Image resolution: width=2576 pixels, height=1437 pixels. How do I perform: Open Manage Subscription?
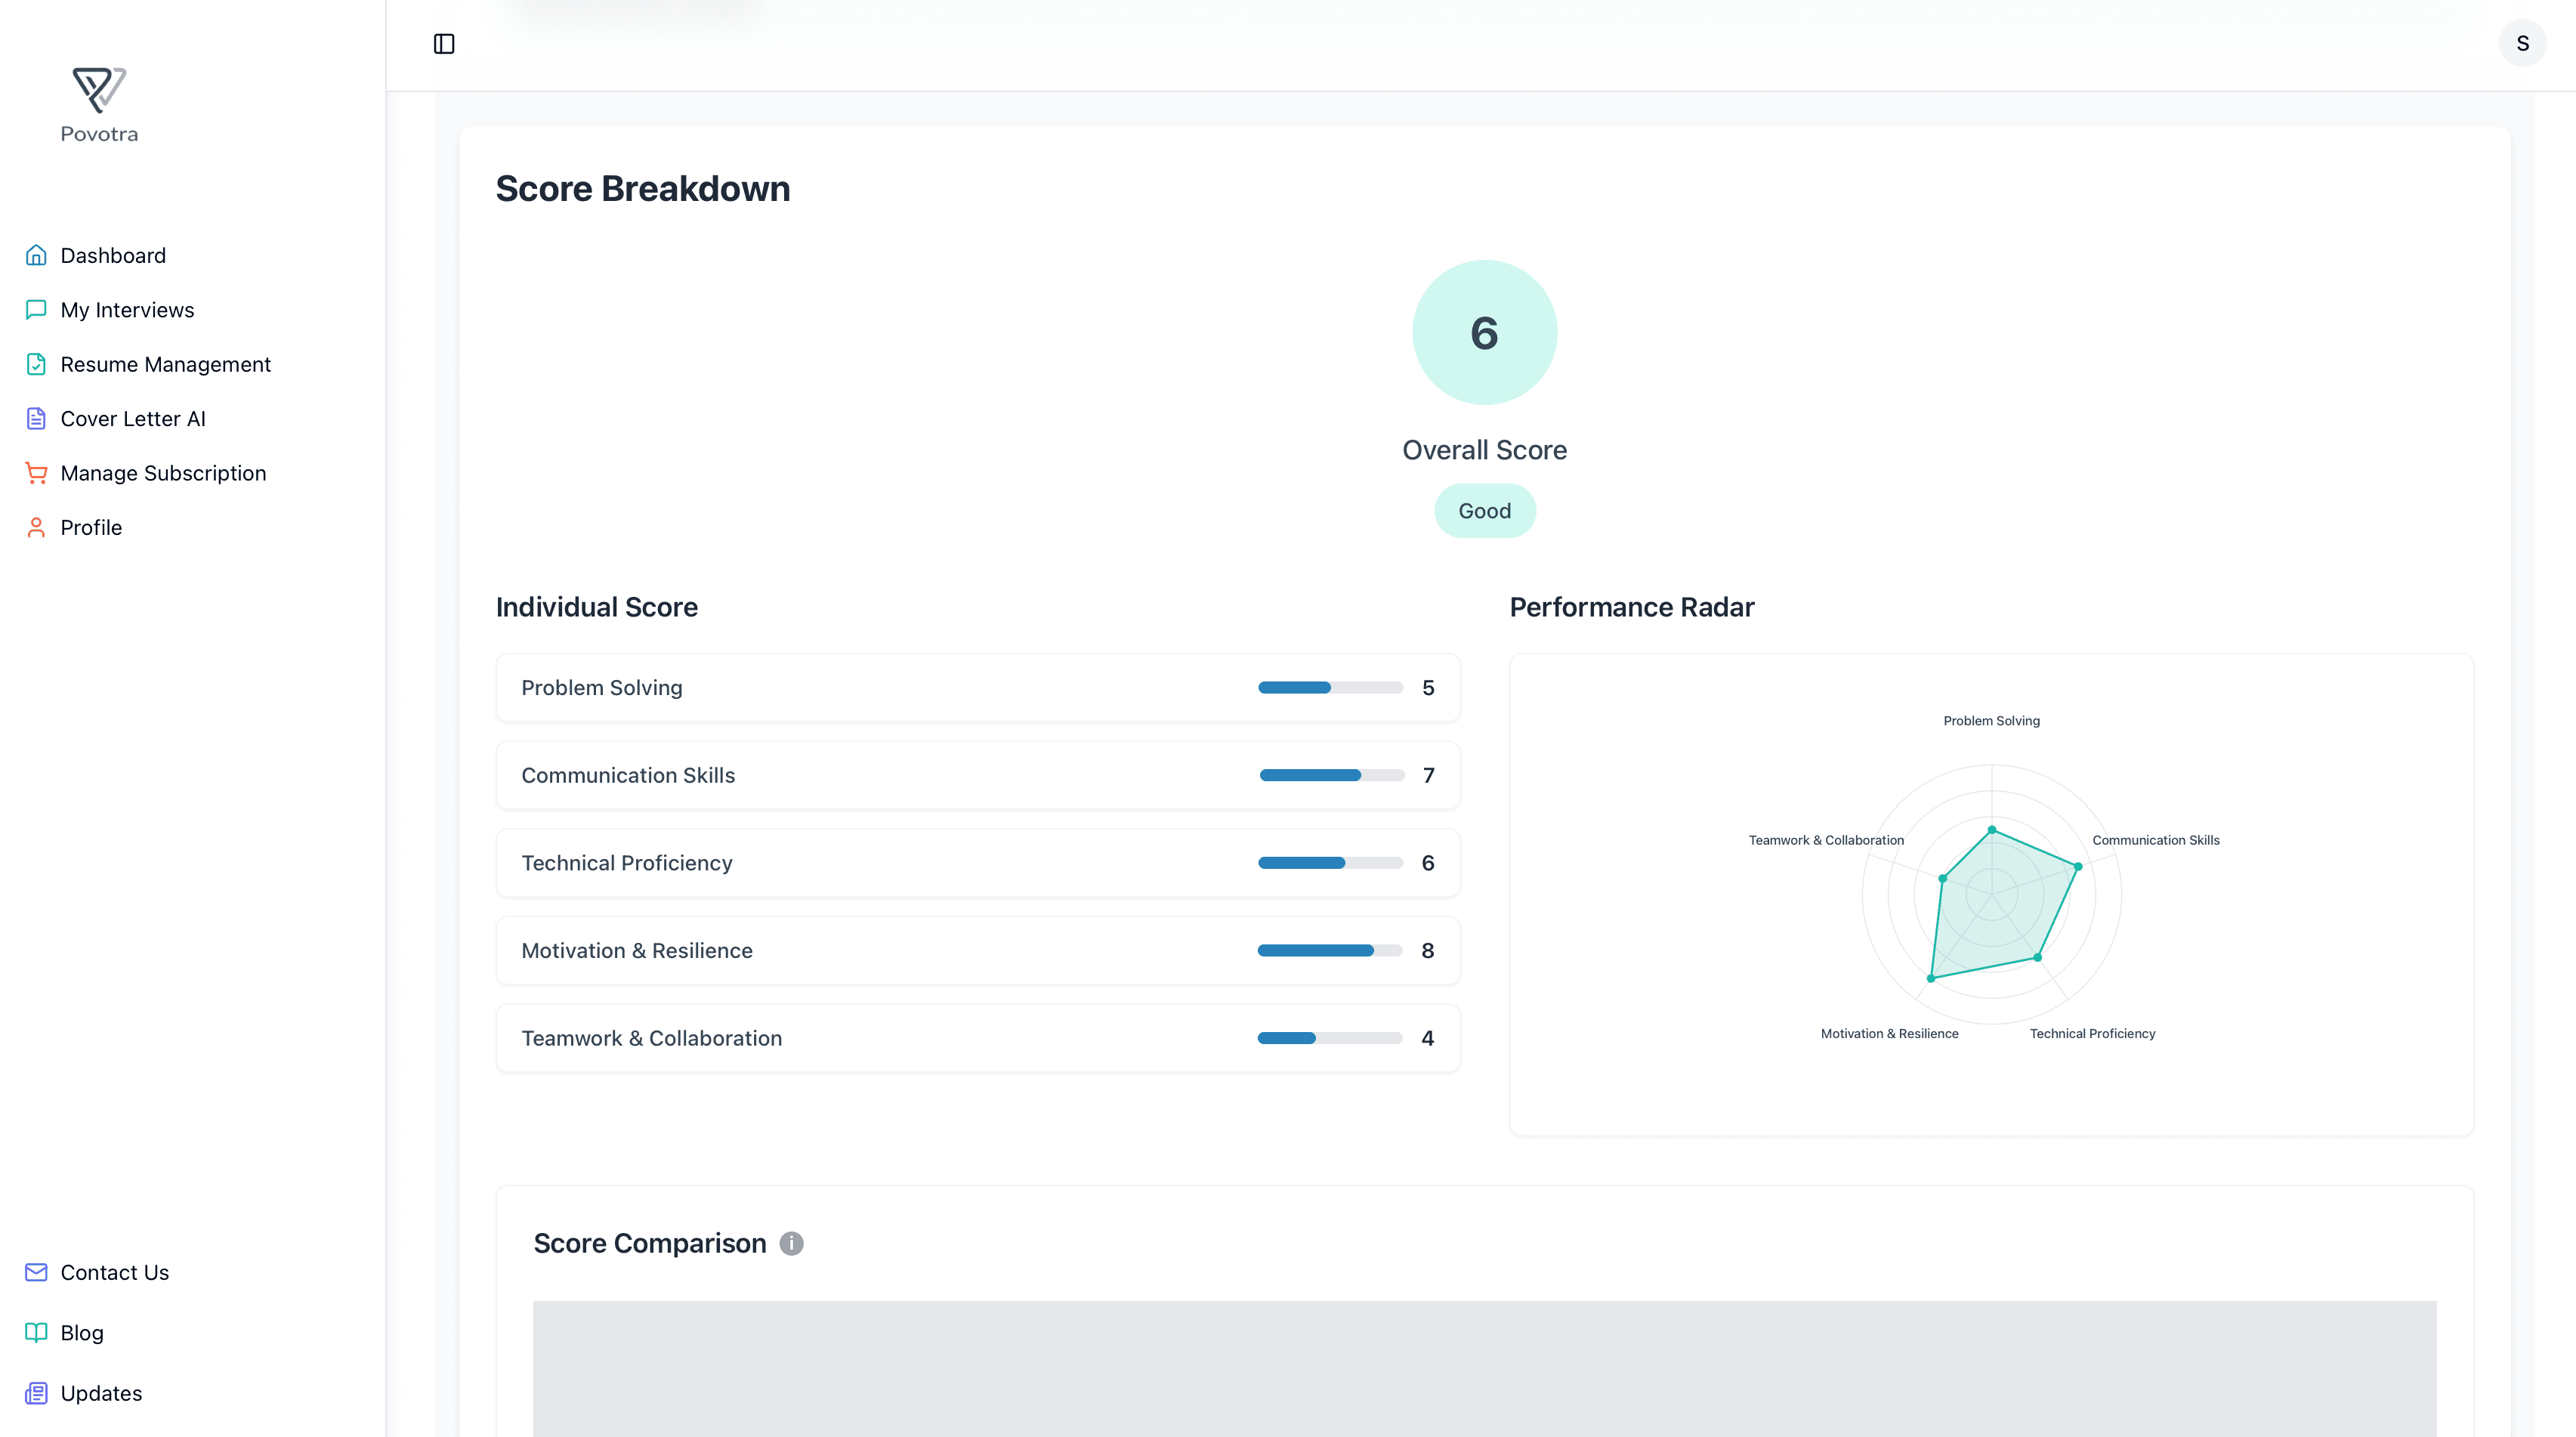[x=163, y=473]
